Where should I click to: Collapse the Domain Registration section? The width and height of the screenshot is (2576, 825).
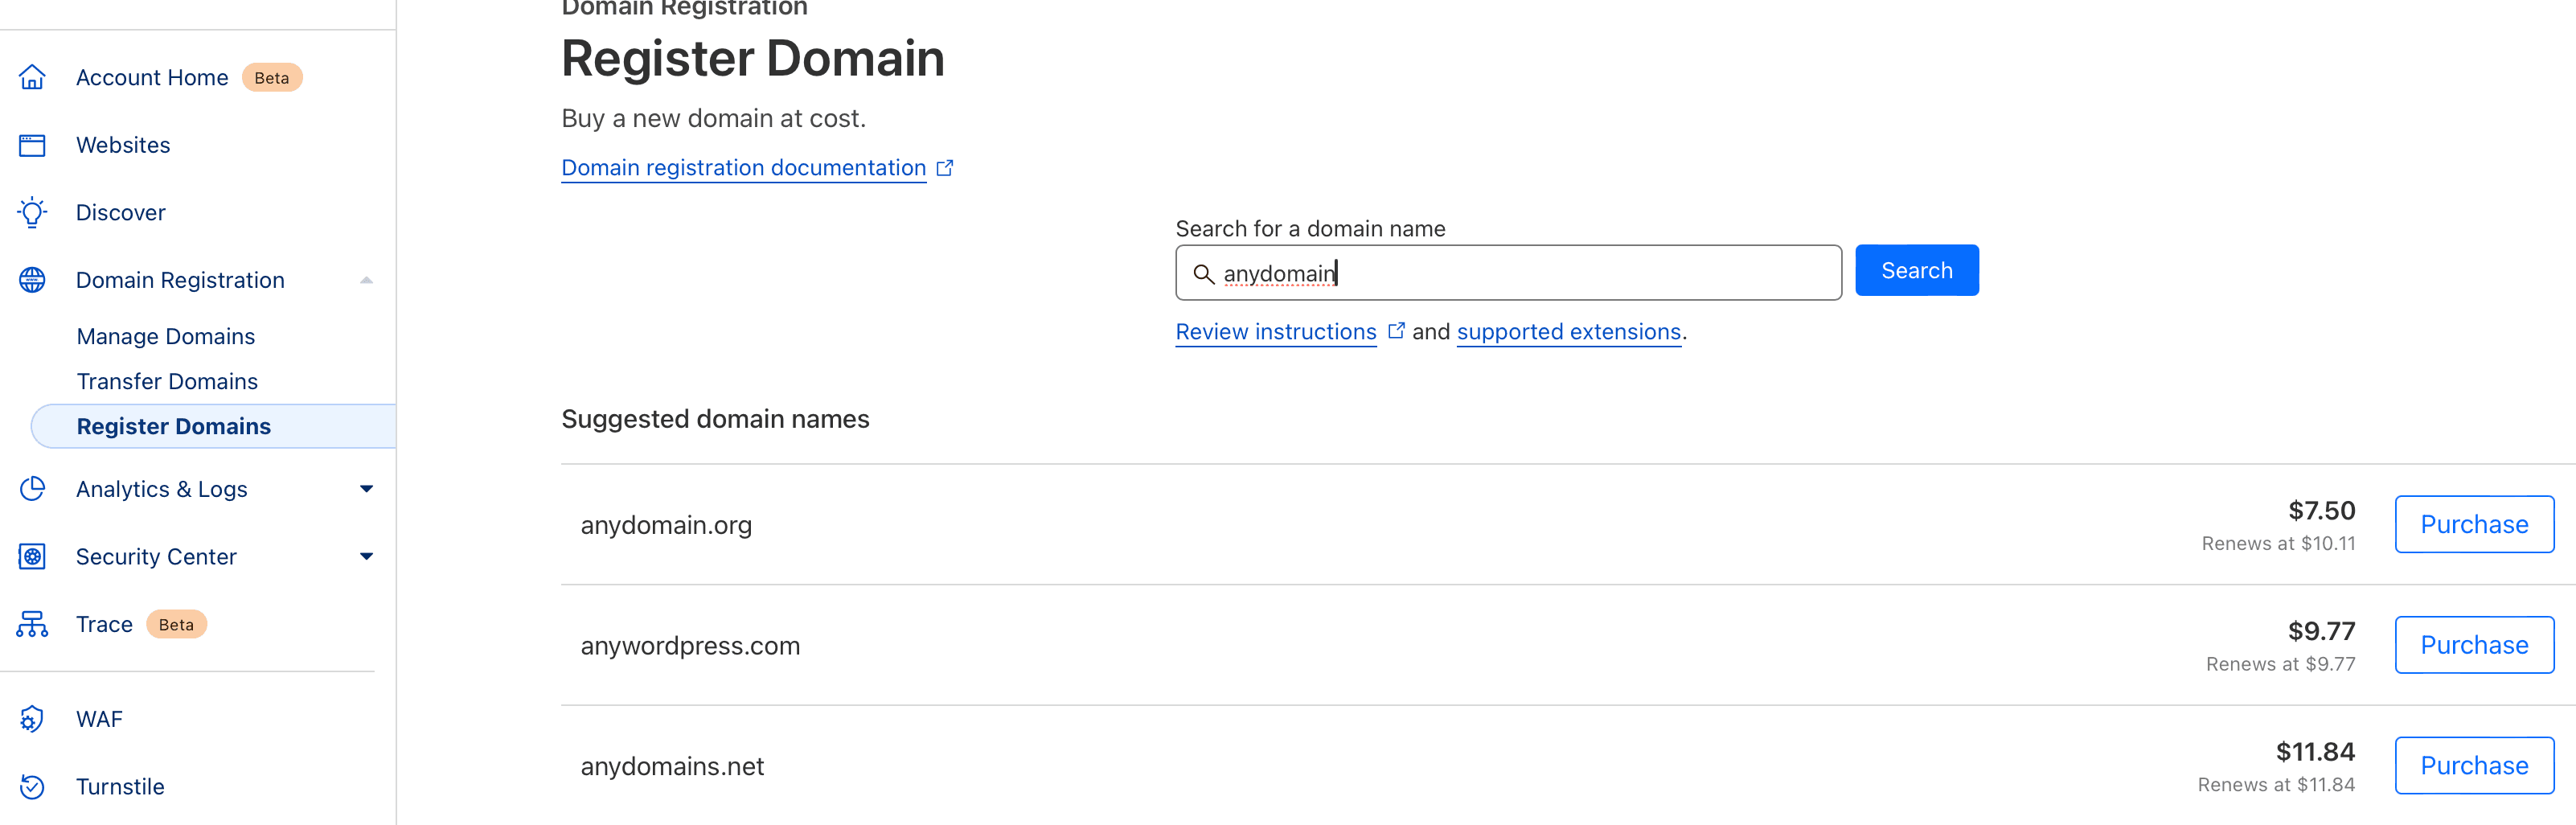pos(367,280)
